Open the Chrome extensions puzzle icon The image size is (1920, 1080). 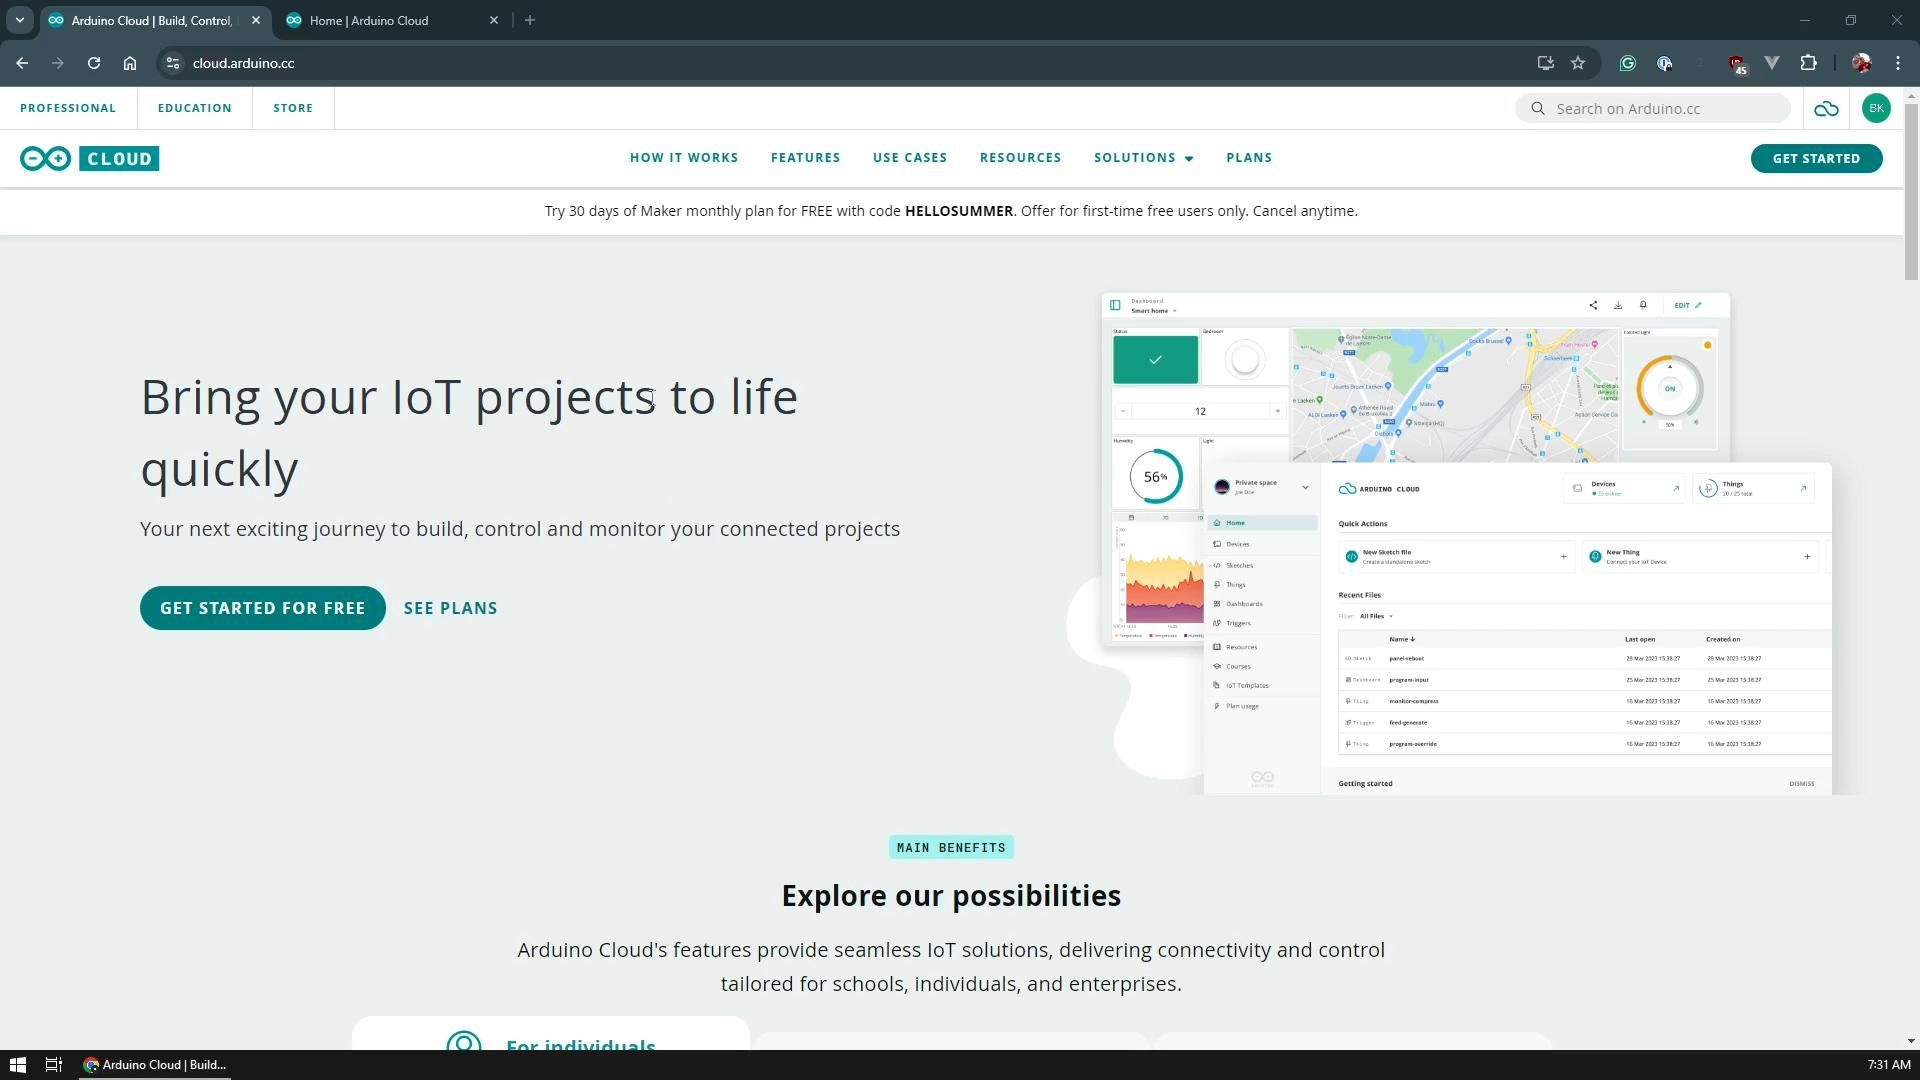click(x=1808, y=63)
